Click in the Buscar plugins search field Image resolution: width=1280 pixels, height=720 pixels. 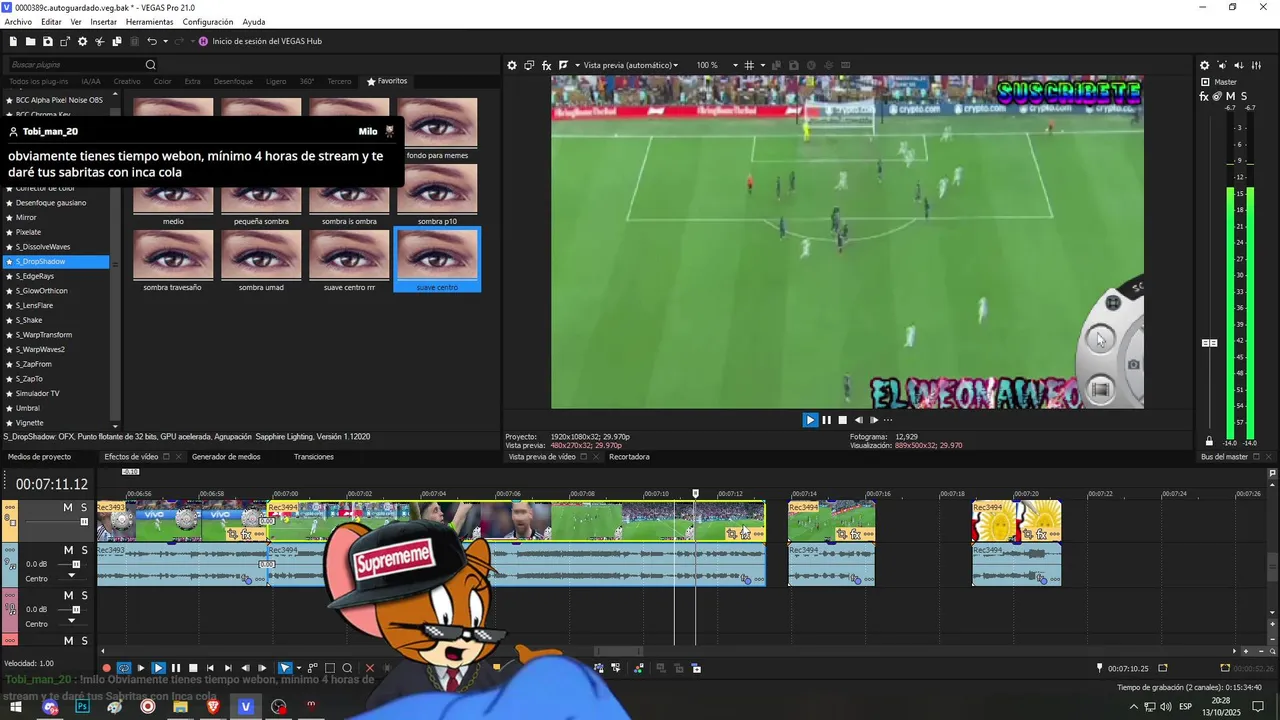click(x=75, y=65)
